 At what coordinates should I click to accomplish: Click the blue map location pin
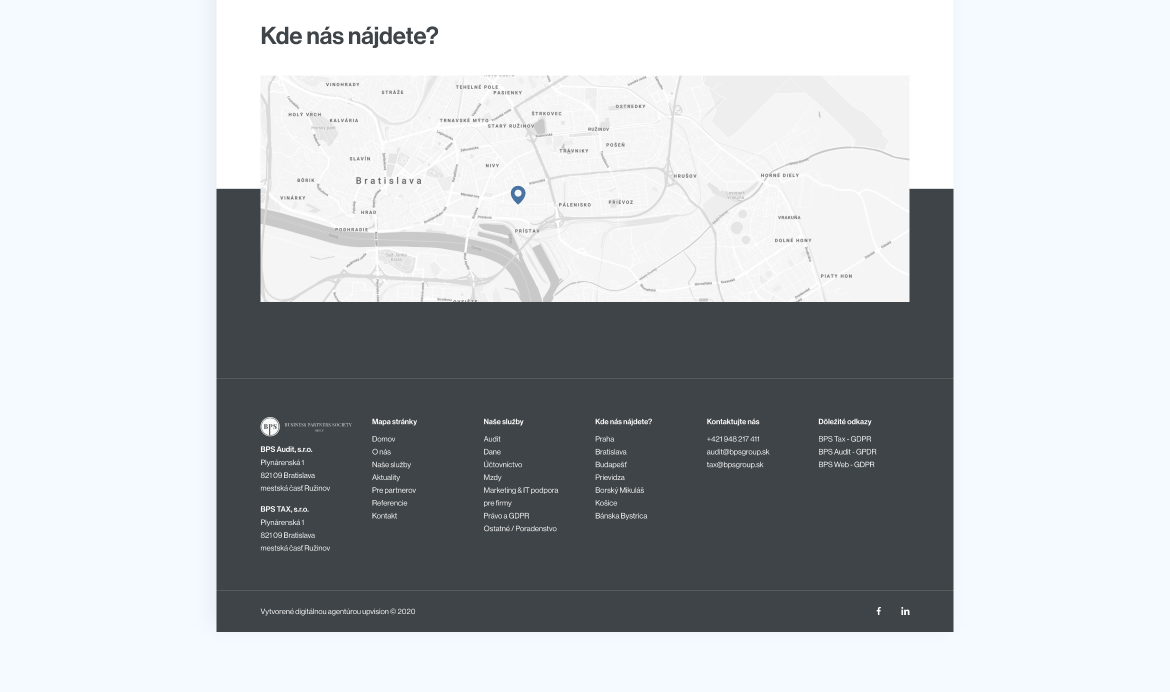tap(518, 194)
